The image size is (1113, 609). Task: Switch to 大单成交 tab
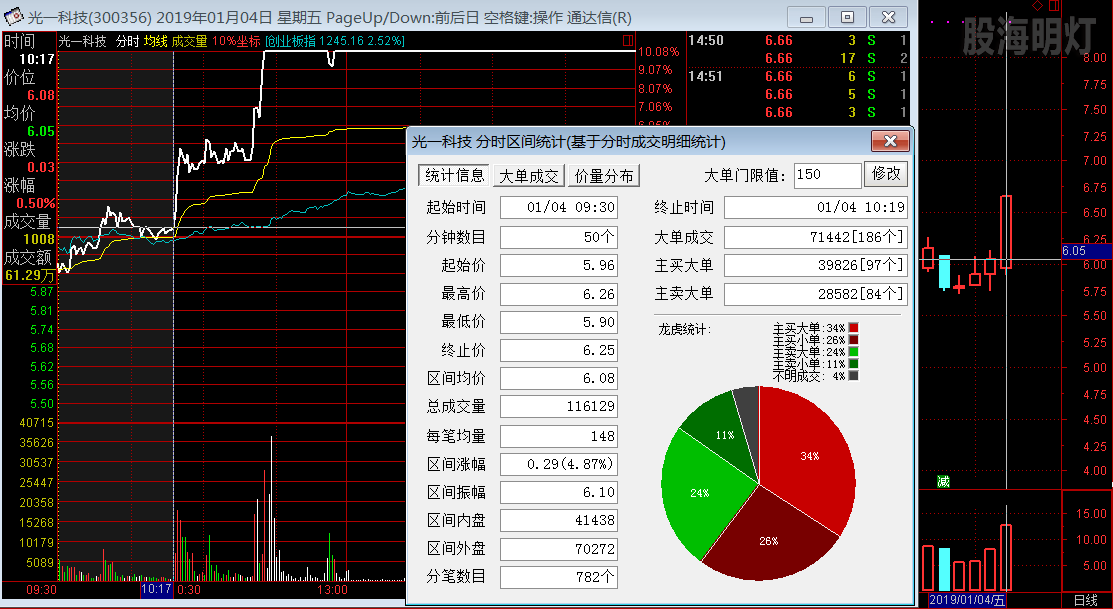[529, 176]
